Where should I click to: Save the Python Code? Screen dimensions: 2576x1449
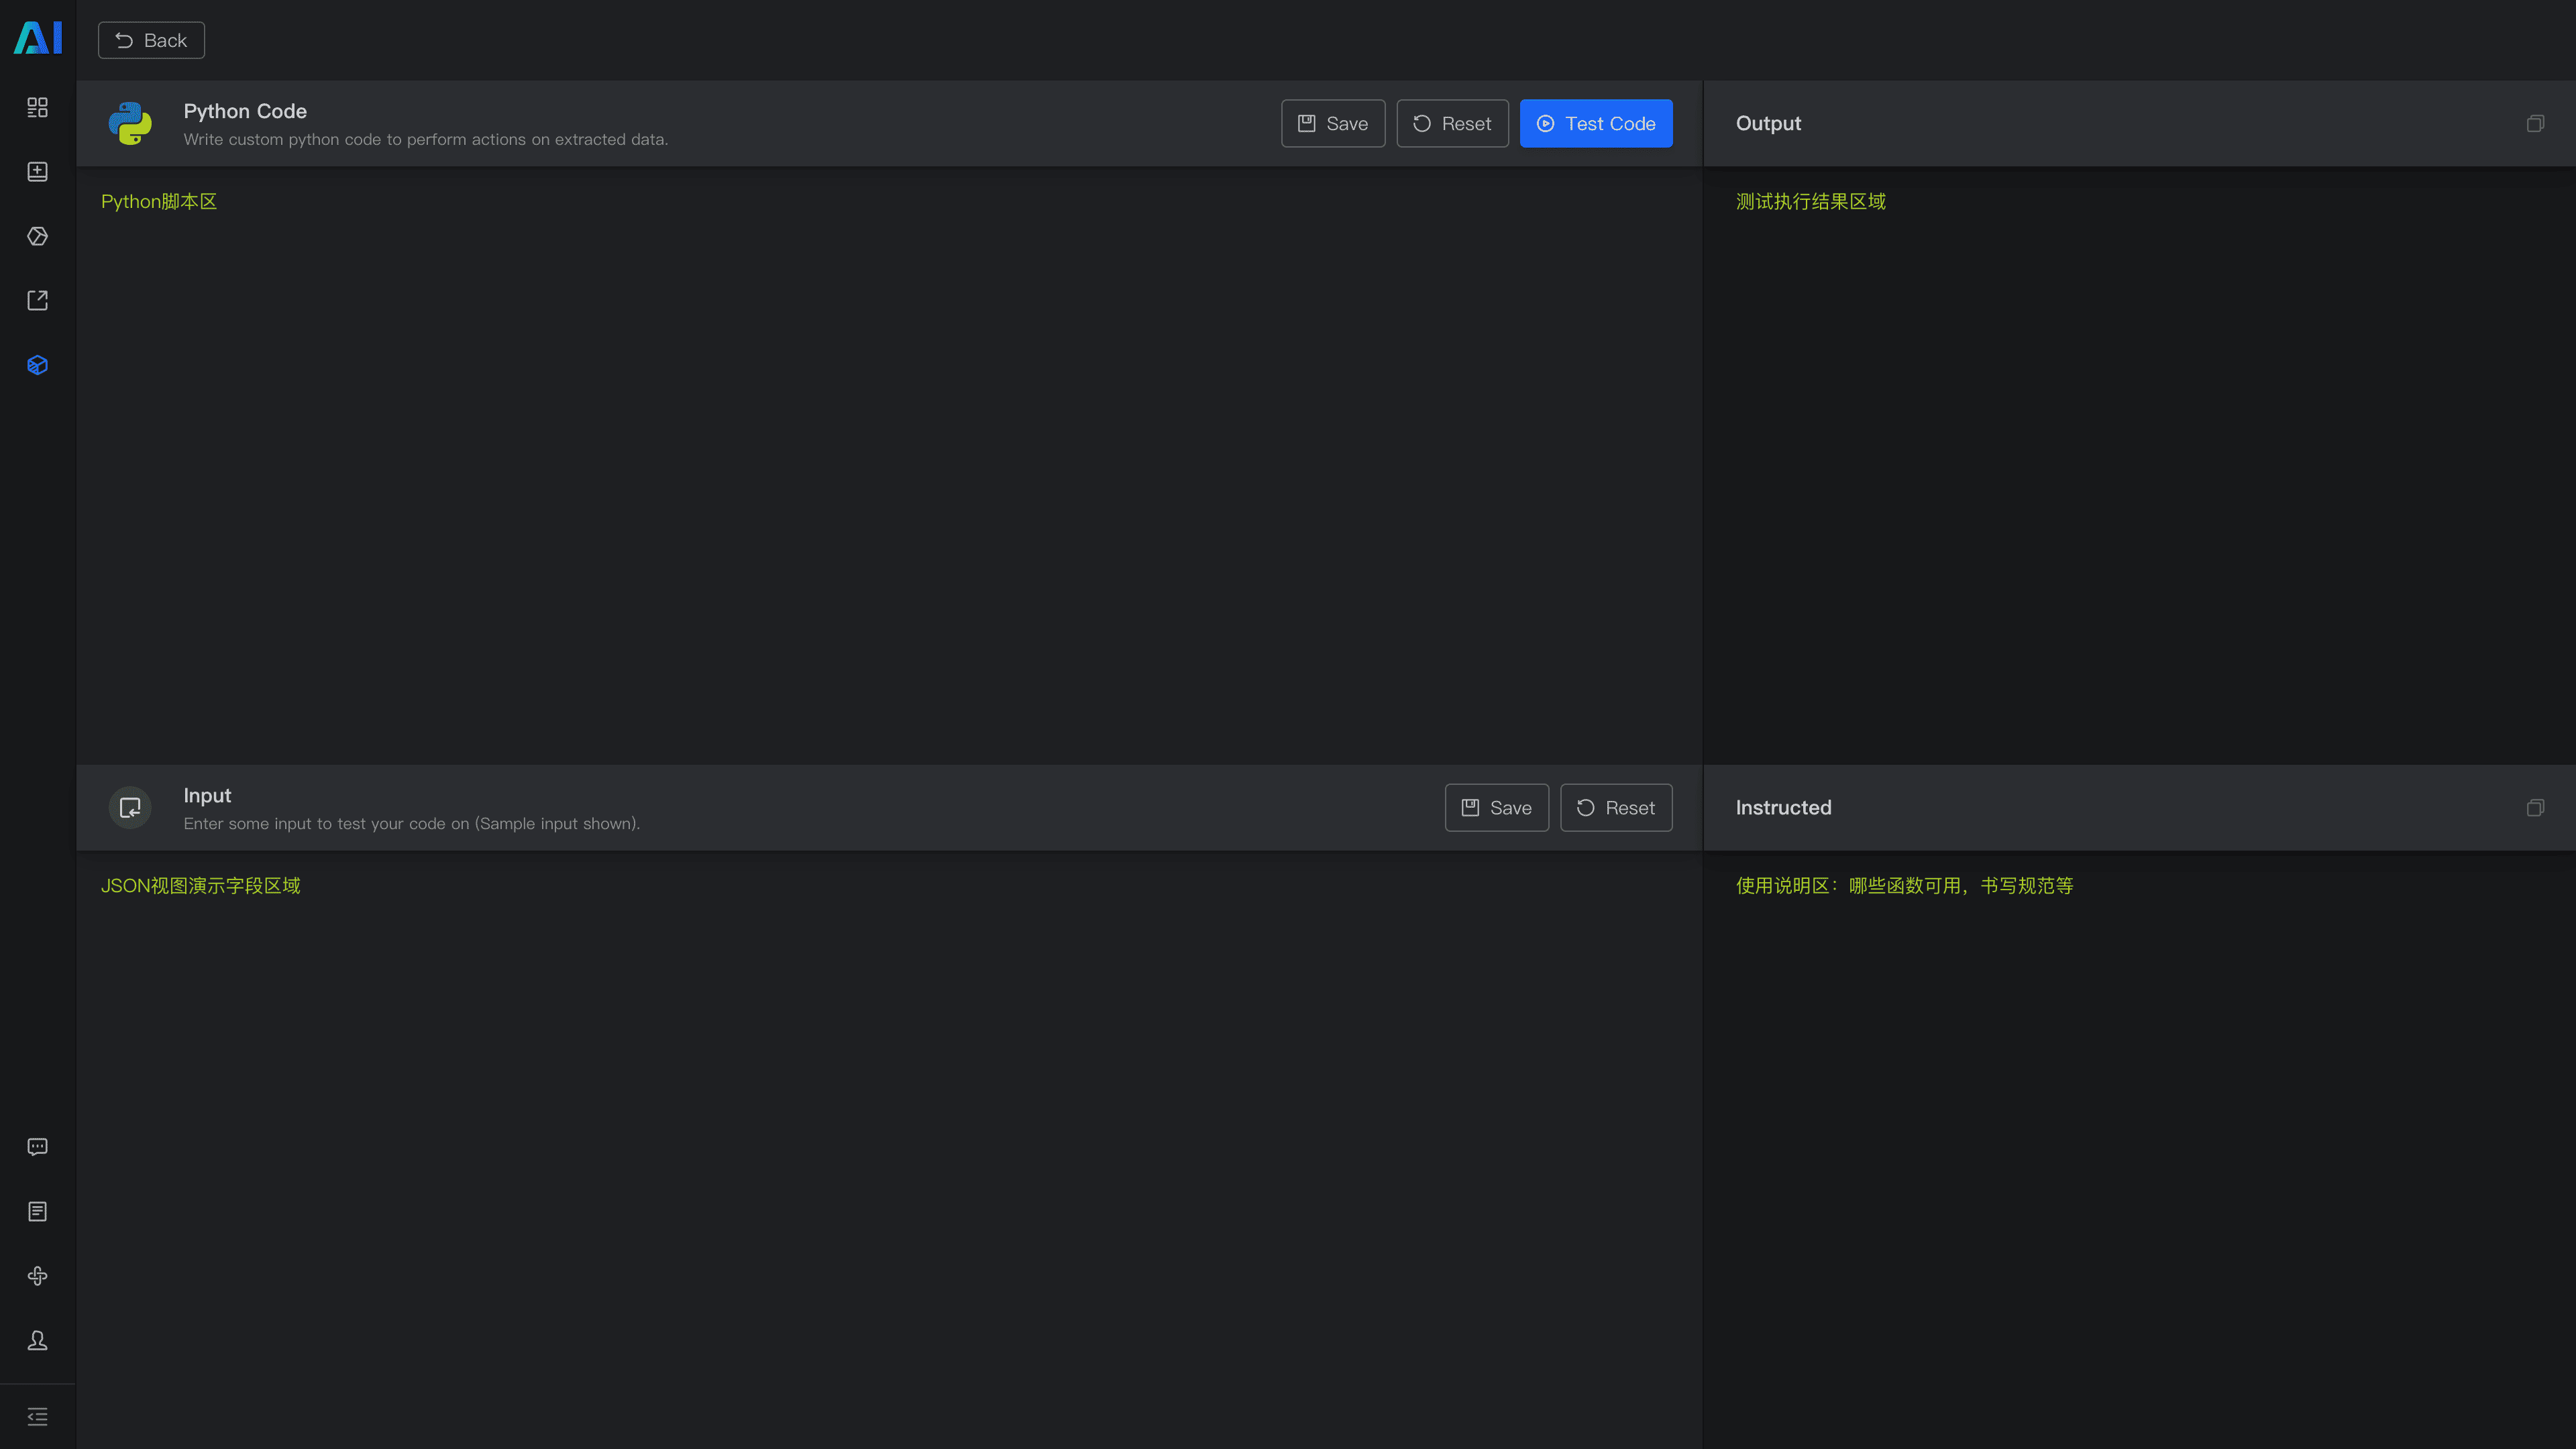1333,123
